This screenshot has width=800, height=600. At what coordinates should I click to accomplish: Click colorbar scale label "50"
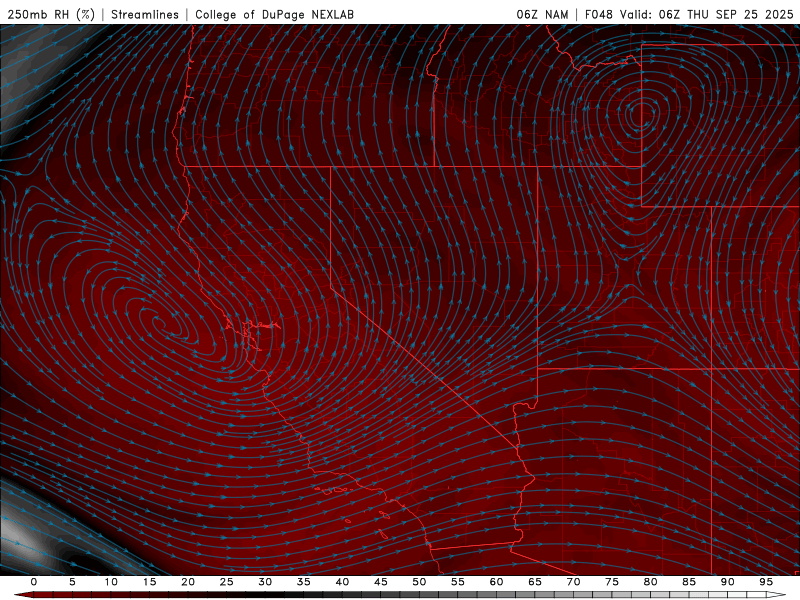(419, 582)
